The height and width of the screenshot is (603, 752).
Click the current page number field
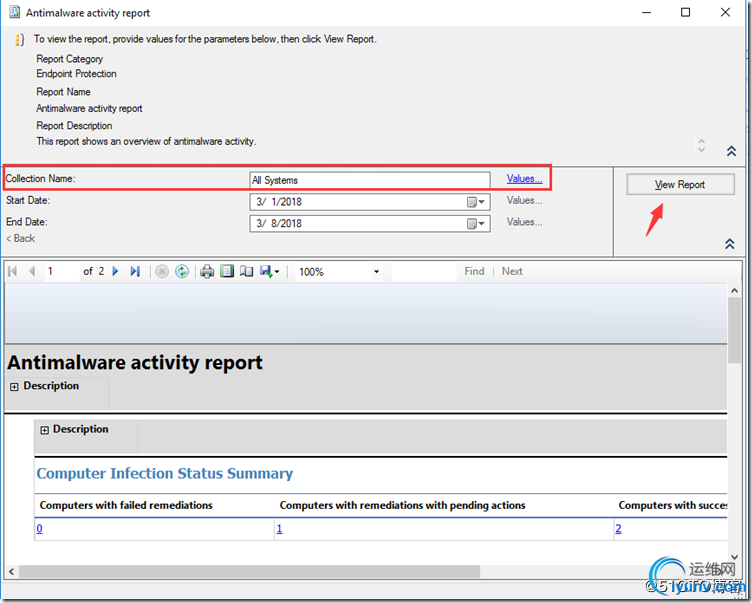click(62, 272)
